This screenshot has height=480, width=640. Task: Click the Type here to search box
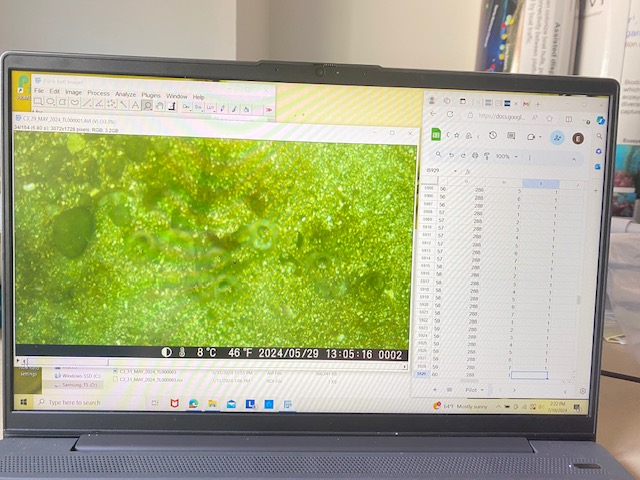(x=89, y=403)
